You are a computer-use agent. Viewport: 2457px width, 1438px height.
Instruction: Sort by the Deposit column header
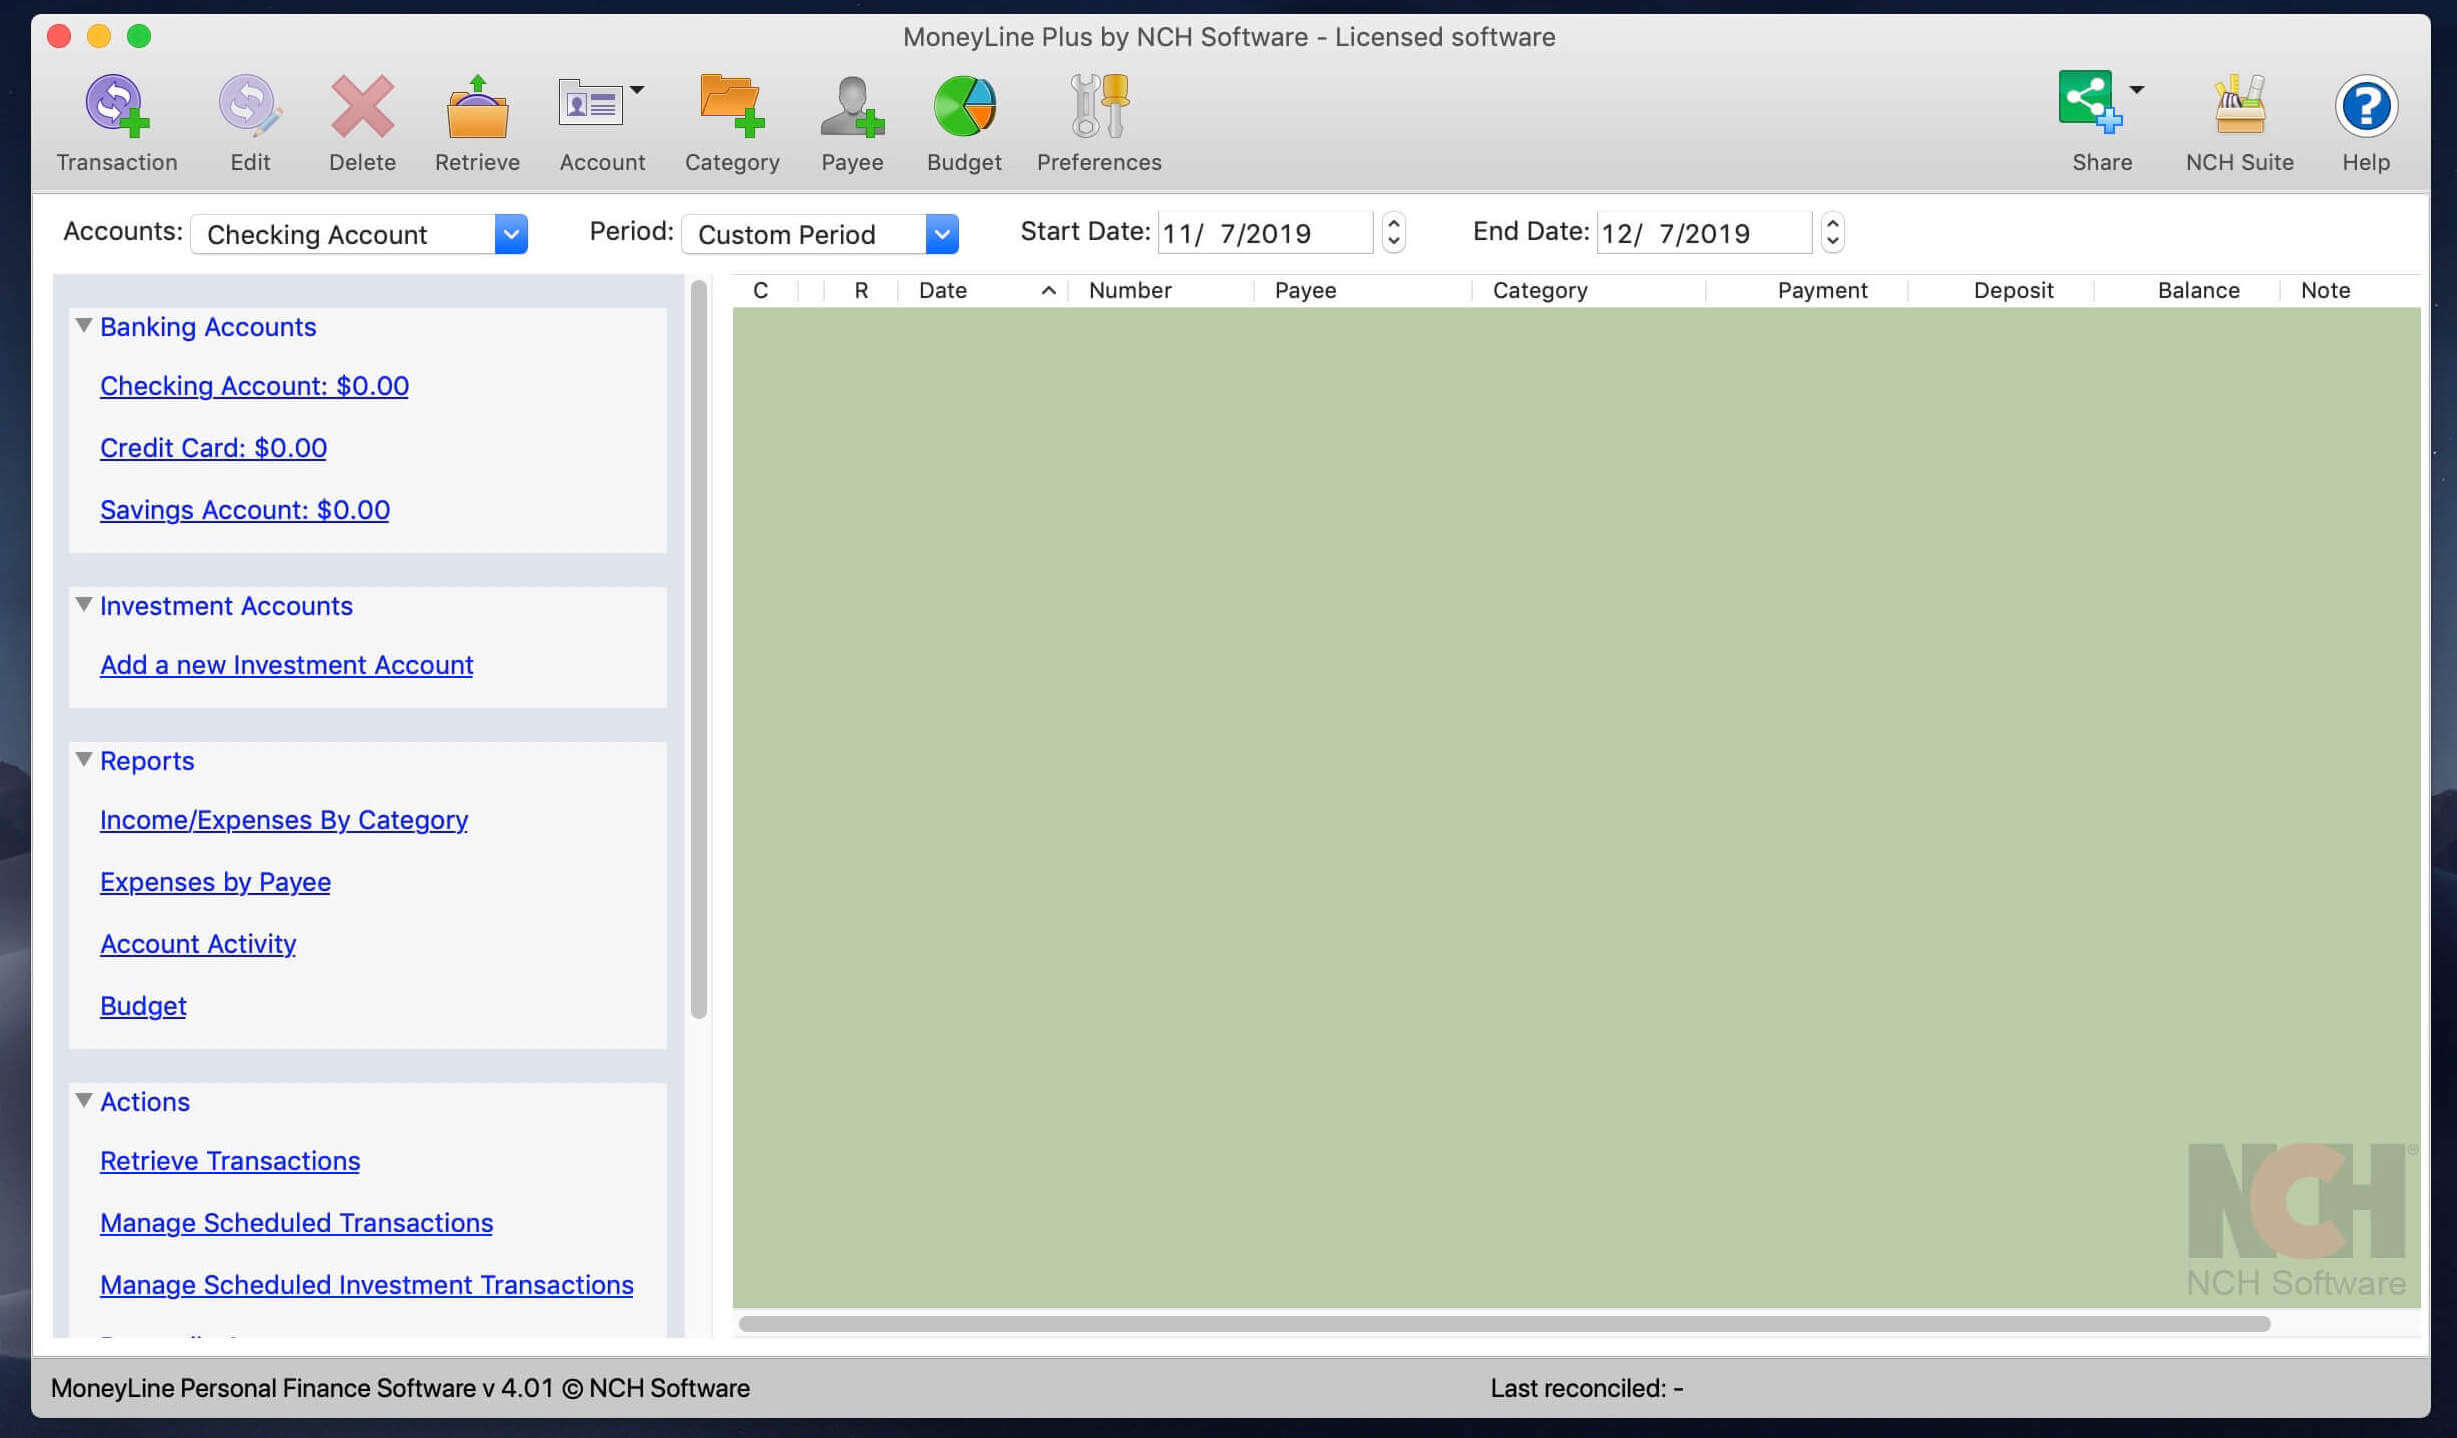pyautogui.click(x=2001, y=290)
